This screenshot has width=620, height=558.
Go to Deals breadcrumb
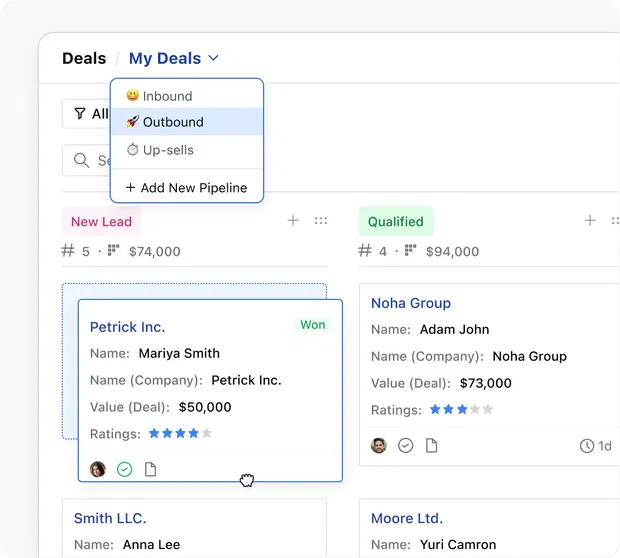coord(84,59)
